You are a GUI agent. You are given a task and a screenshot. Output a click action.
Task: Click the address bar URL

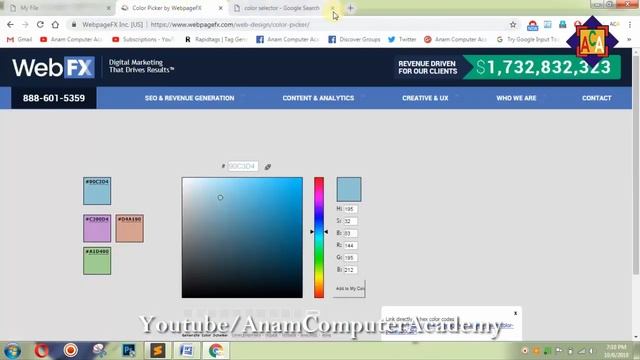click(x=230, y=24)
